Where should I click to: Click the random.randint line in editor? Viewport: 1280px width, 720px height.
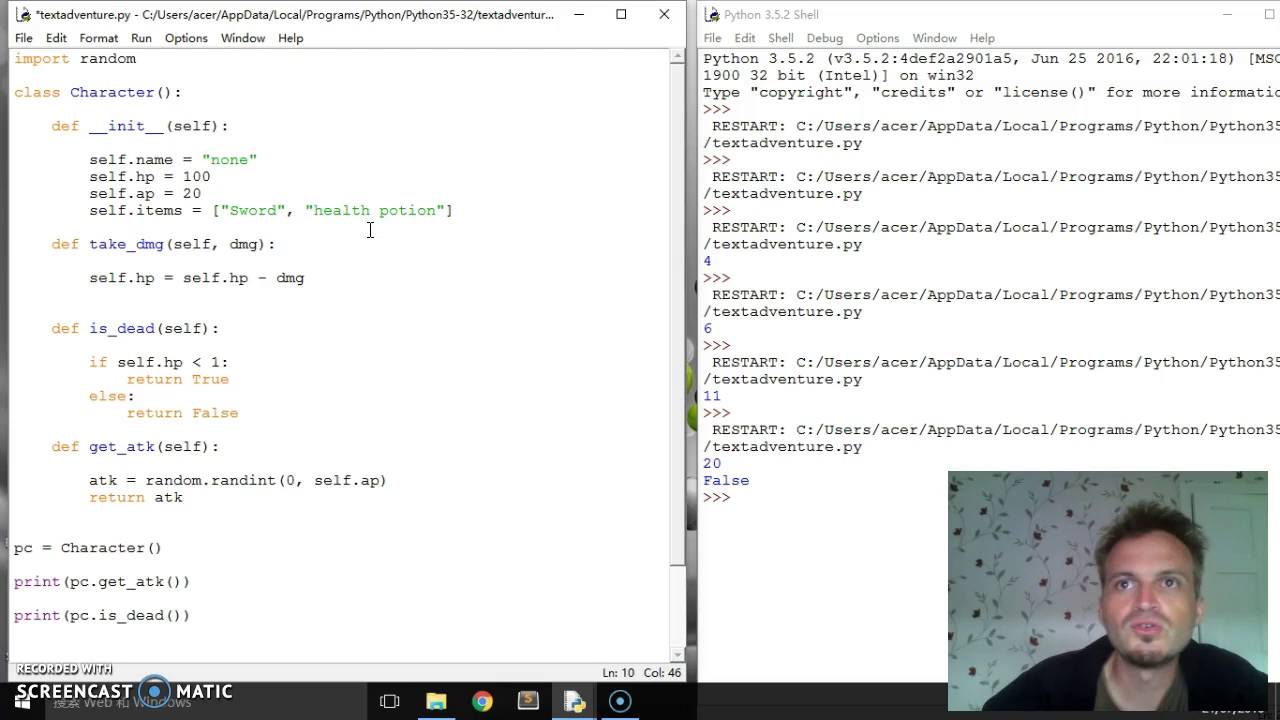pos(238,481)
